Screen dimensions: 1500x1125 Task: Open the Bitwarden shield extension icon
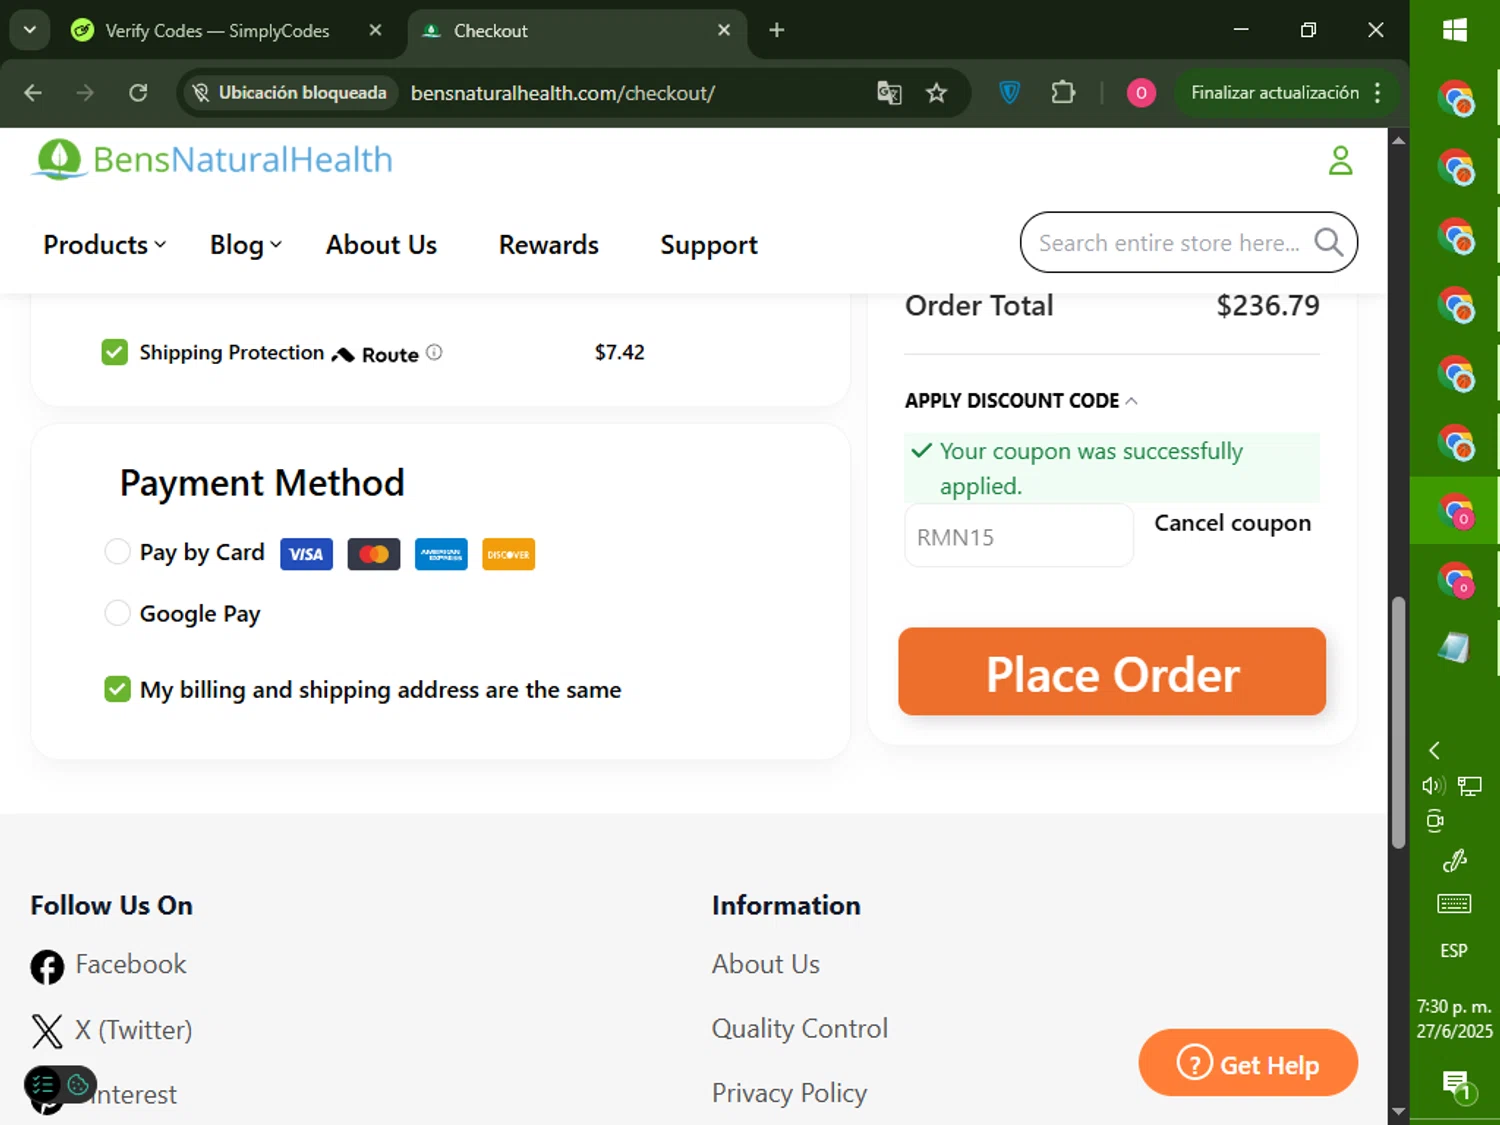(x=1010, y=93)
